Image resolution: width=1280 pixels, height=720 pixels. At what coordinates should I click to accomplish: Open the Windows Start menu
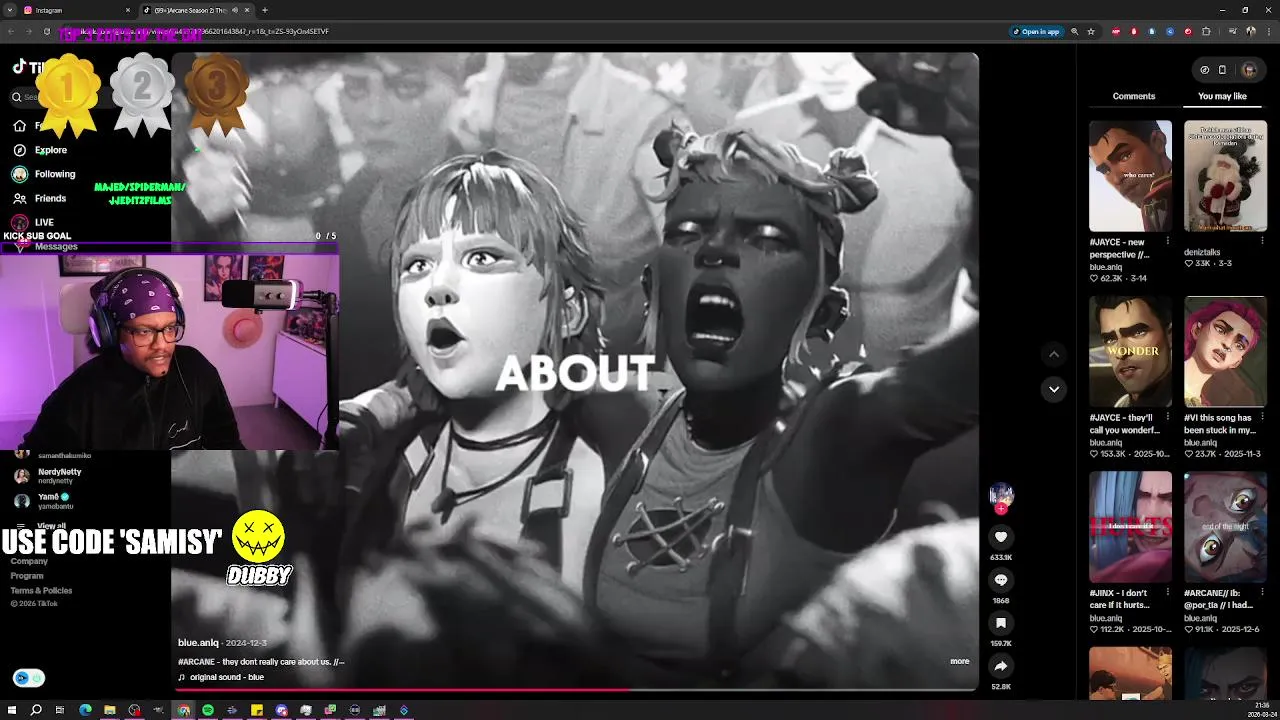pyautogui.click(x=11, y=710)
